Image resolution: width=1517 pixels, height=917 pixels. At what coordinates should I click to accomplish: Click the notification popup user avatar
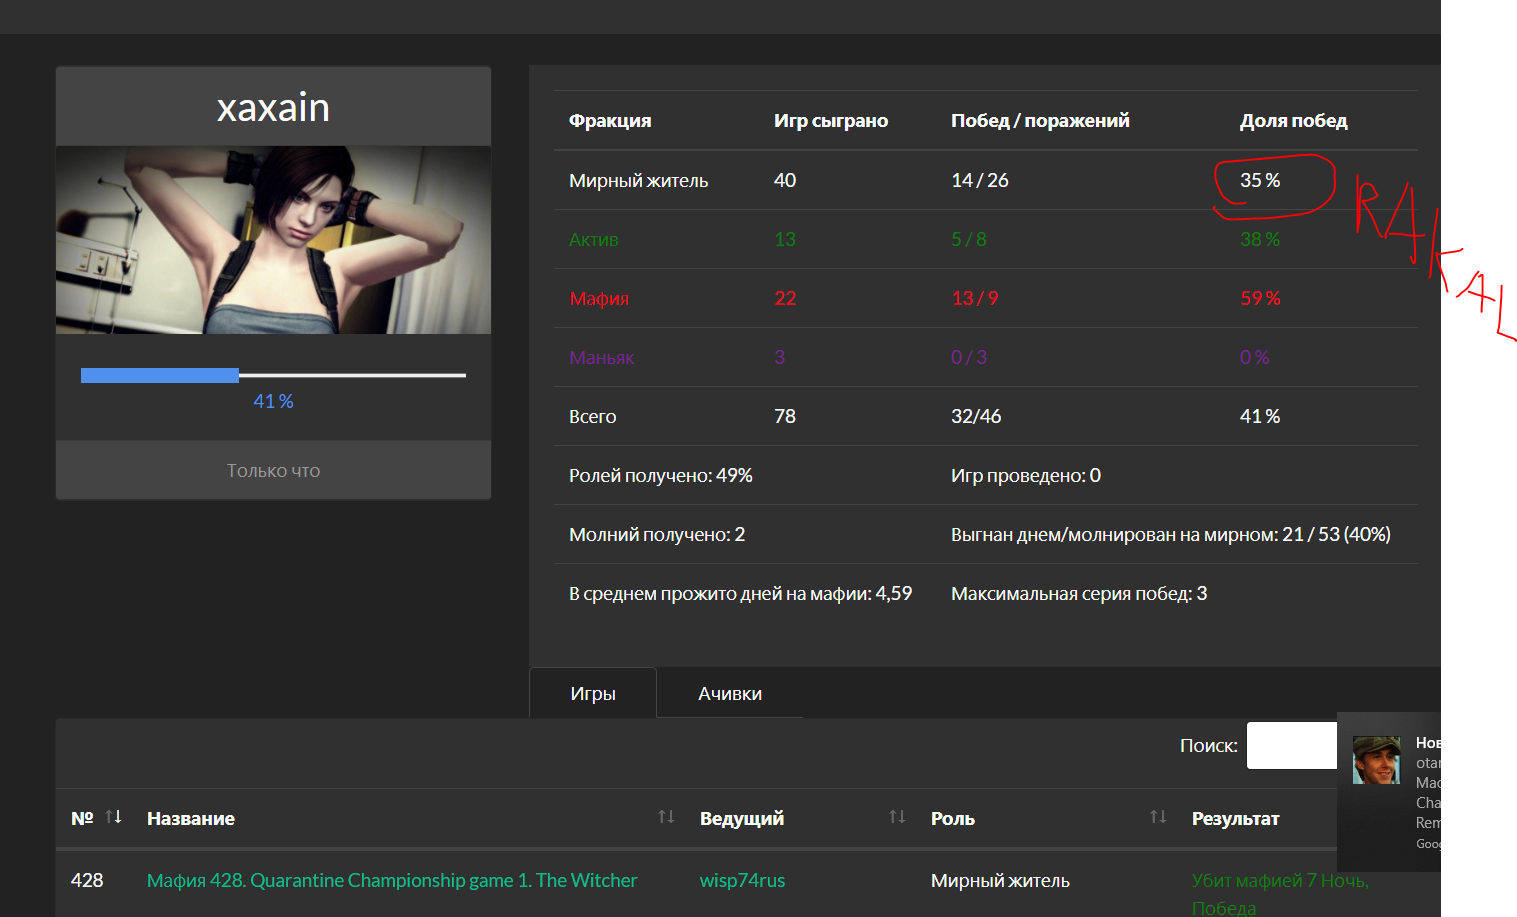click(1376, 760)
